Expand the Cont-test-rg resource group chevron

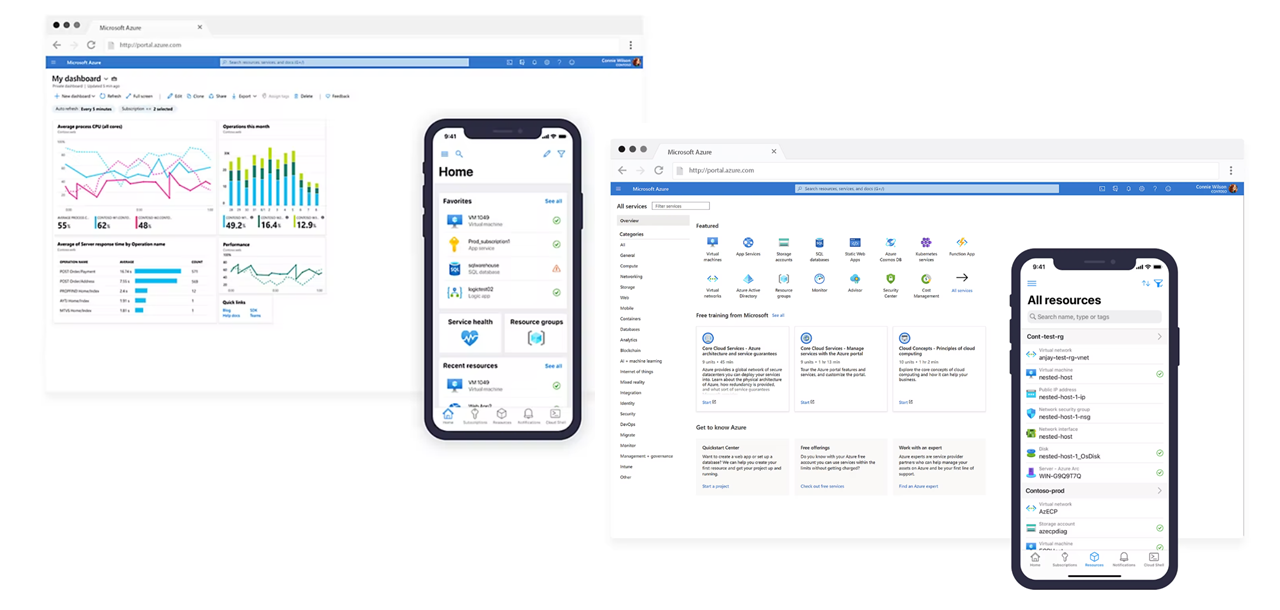click(x=1160, y=337)
